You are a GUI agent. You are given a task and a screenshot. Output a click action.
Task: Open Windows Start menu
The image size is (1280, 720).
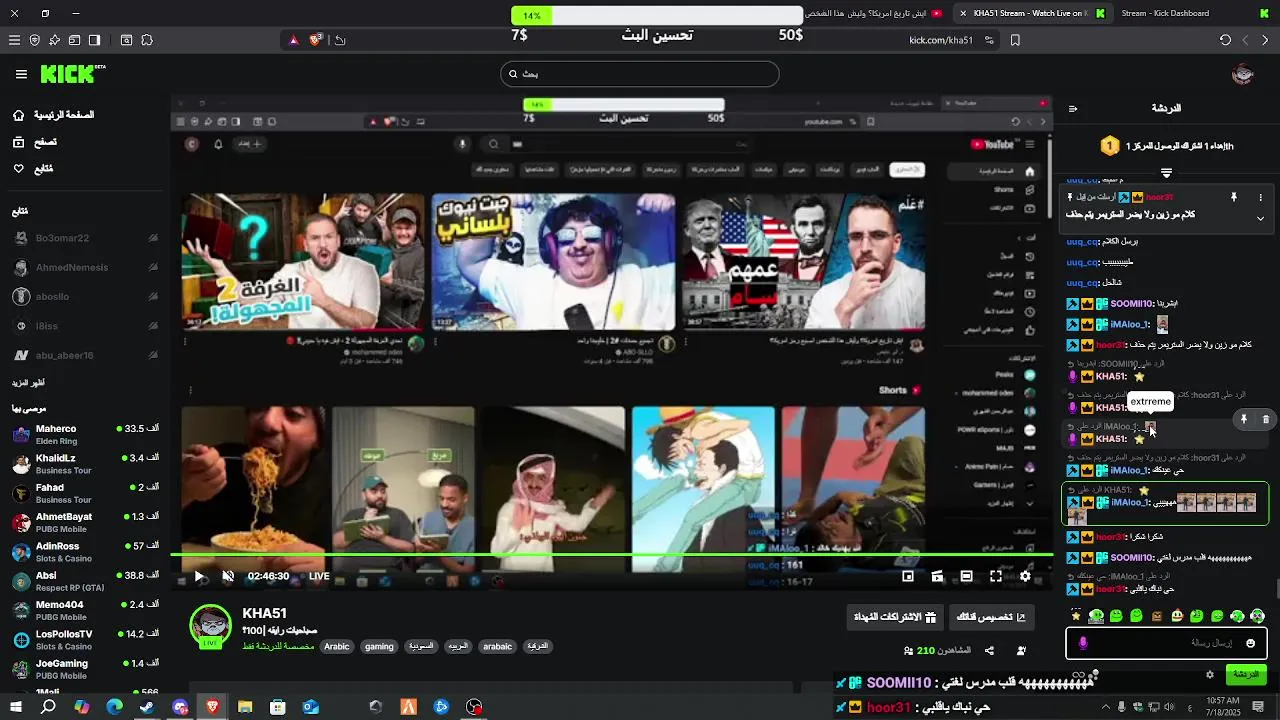(15, 707)
